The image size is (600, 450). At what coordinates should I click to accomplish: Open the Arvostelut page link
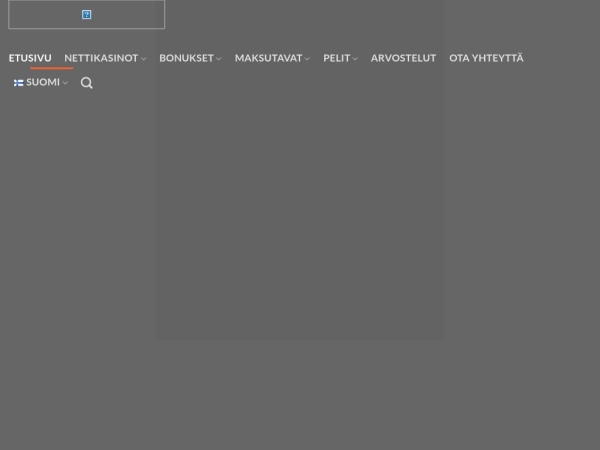click(403, 58)
